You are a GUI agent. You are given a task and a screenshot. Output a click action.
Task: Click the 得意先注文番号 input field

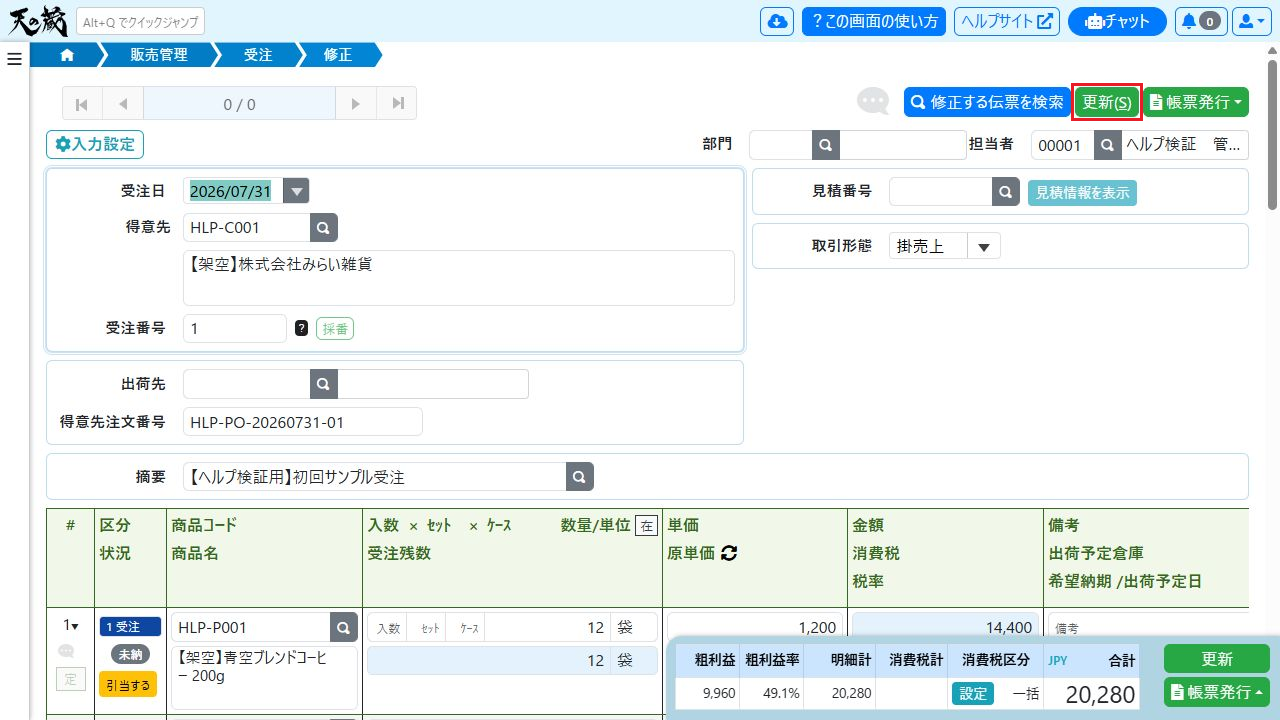(303, 422)
